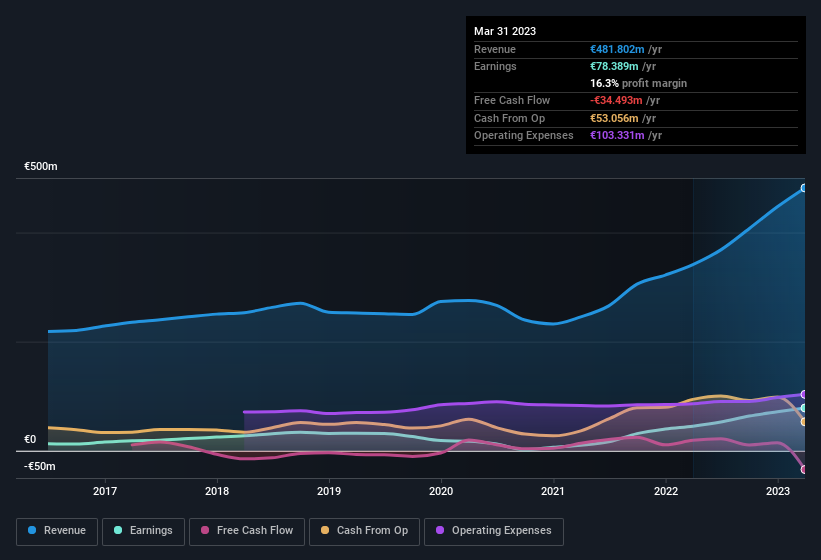Toggle the Revenue legend button
Screen dimensions: 821x560
point(57,531)
